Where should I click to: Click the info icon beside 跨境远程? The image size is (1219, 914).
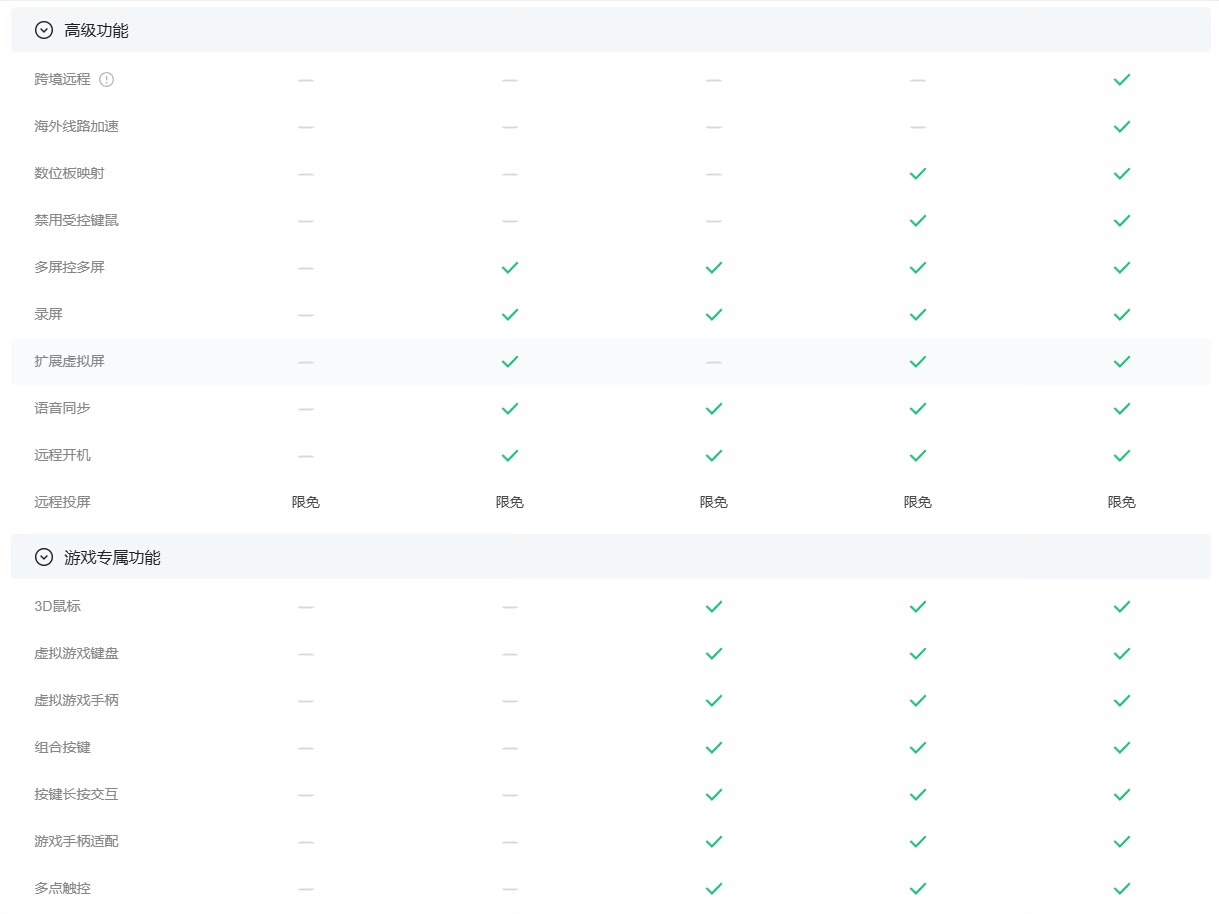[x=107, y=79]
